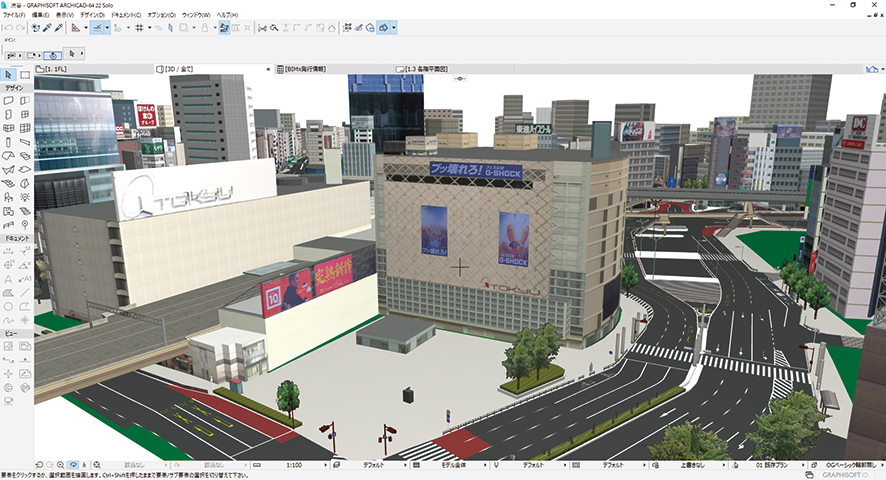Screen dimensions: 886x480
Task: Open the ウィンドウ(W) menu
Action: coord(196,15)
